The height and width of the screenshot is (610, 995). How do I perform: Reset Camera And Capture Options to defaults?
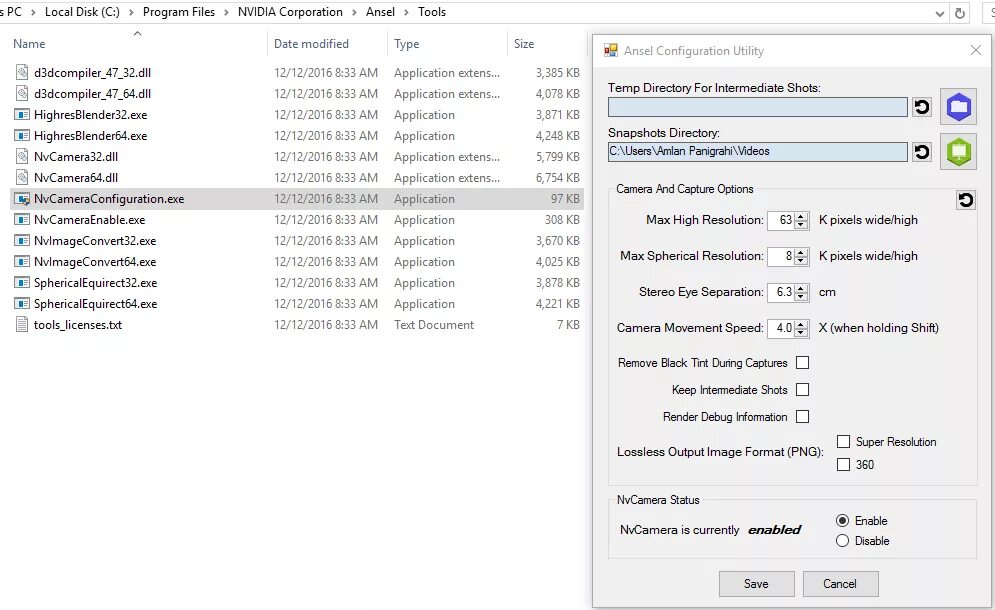coord(965,201)
